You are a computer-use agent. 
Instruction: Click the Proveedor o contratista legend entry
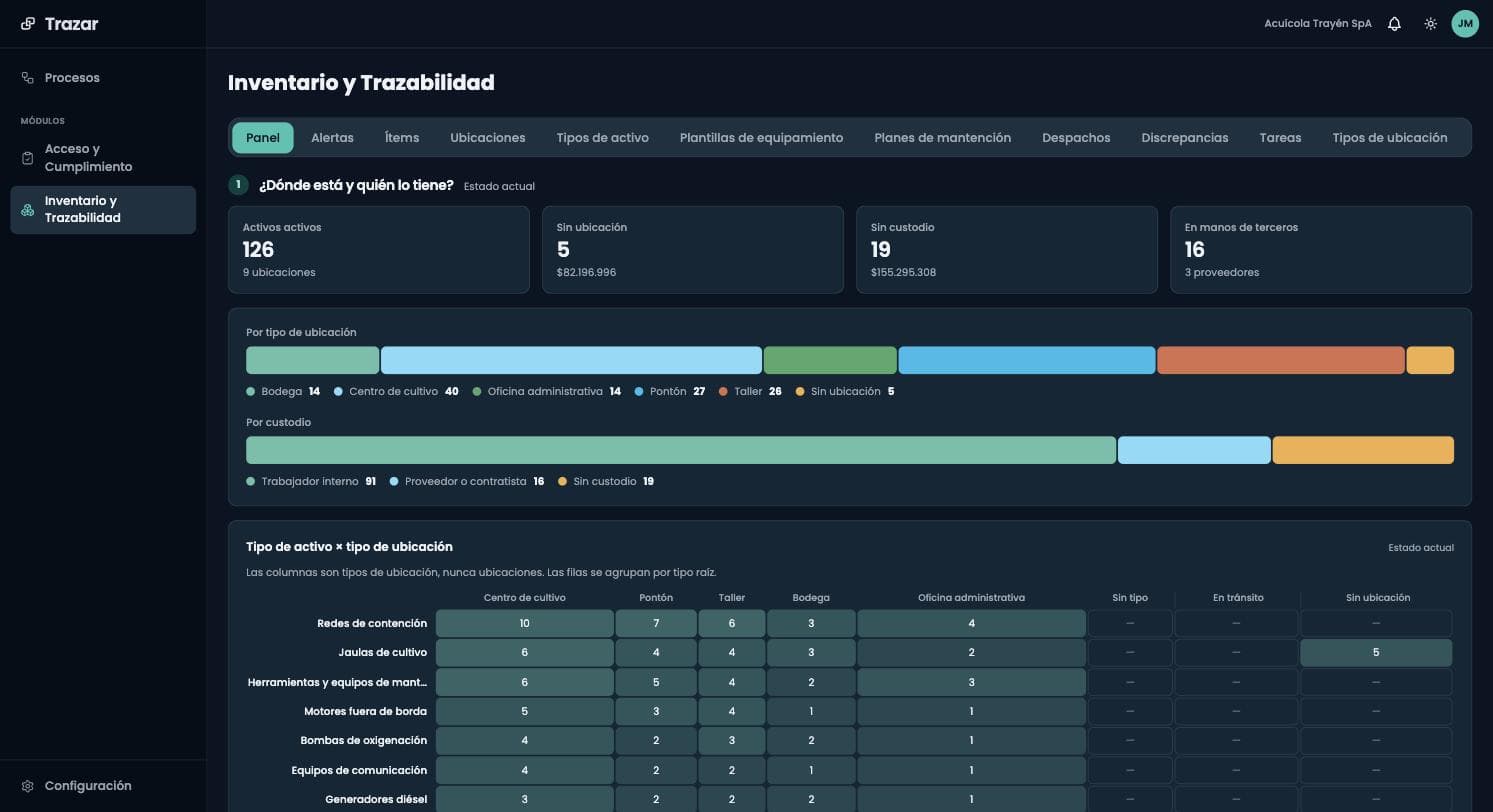click(x=467, y=482)
